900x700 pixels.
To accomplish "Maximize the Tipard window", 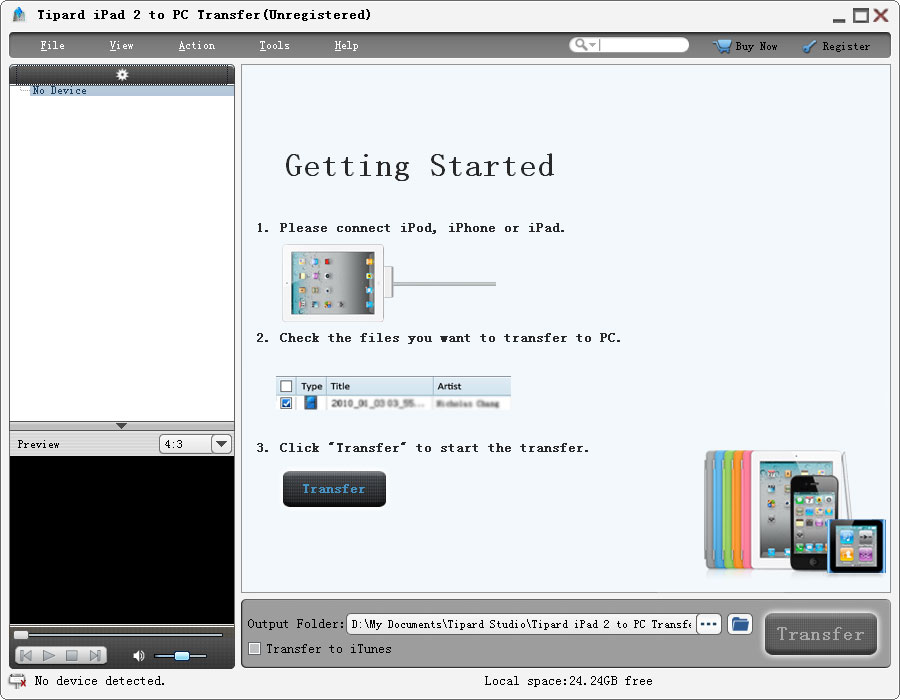I will pos(860,15).
